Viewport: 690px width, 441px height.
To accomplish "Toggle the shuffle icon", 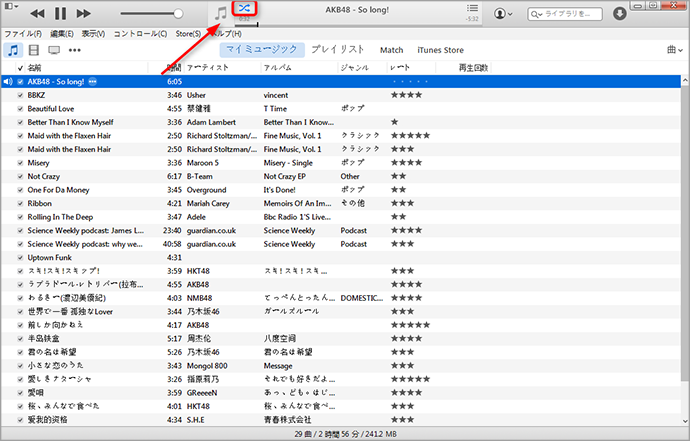I will click(x=245, y=8).
